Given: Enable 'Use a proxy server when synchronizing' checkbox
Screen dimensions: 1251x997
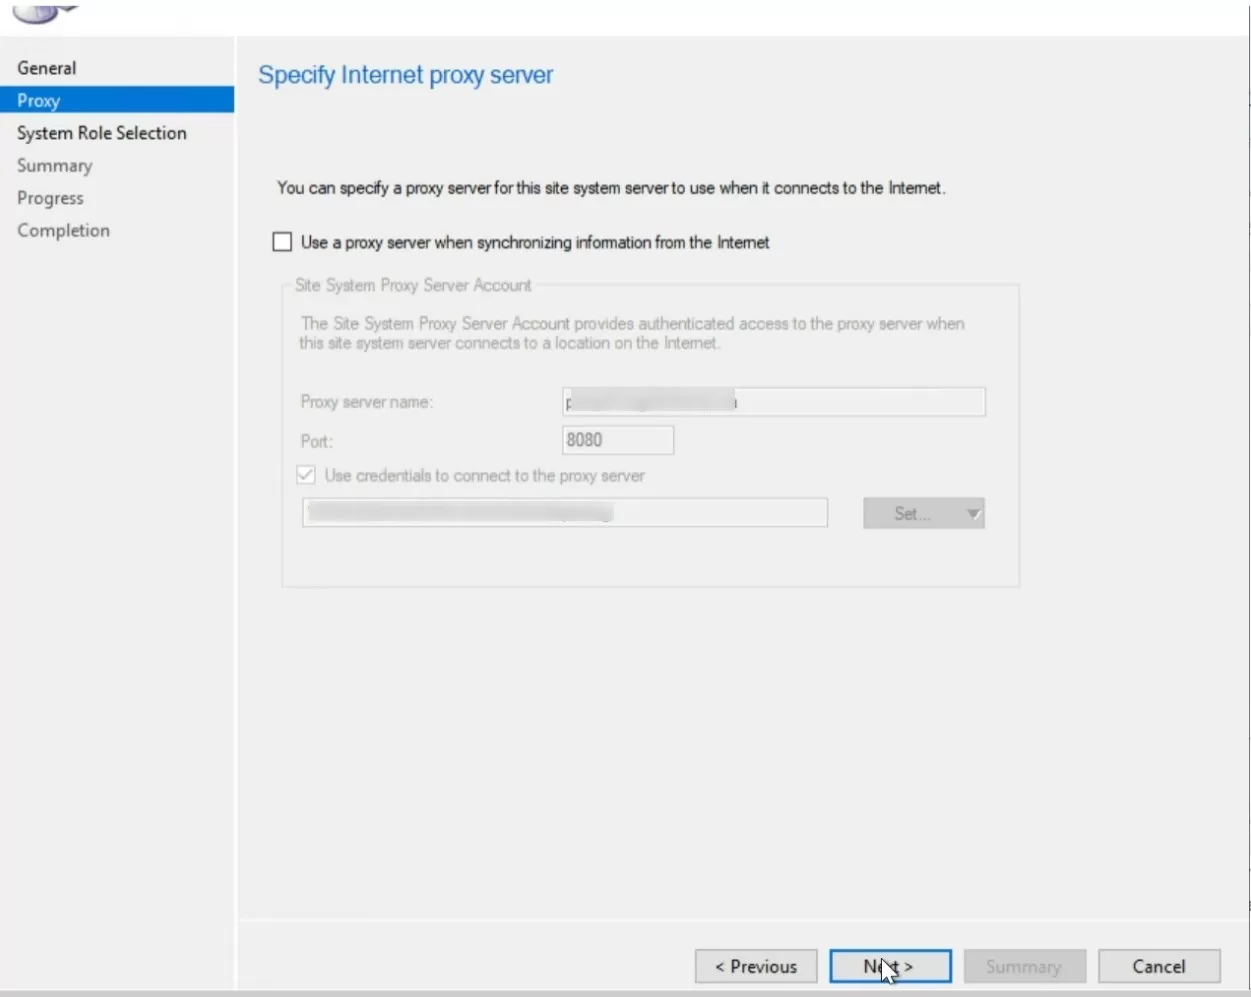Looking at the screenshot, I should 283,242.
